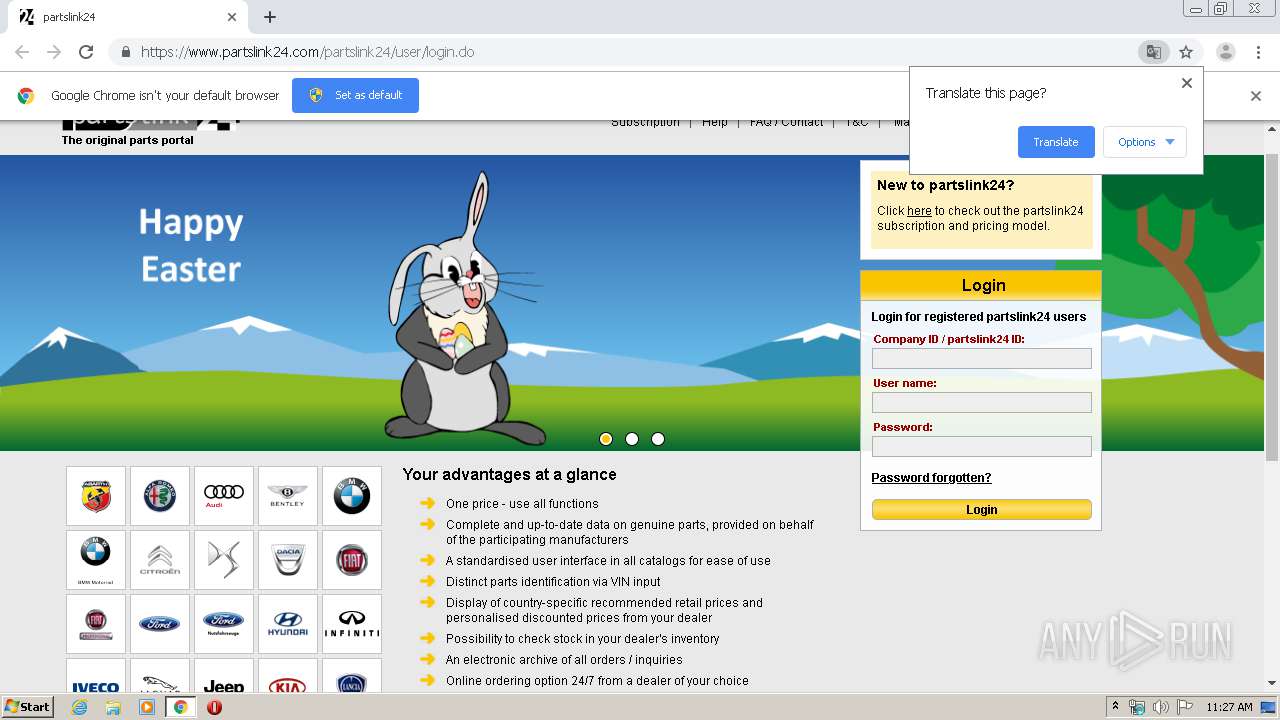The image size is (1280, 720).
Task: Open the T&C menu item
Action: [857, 122]
